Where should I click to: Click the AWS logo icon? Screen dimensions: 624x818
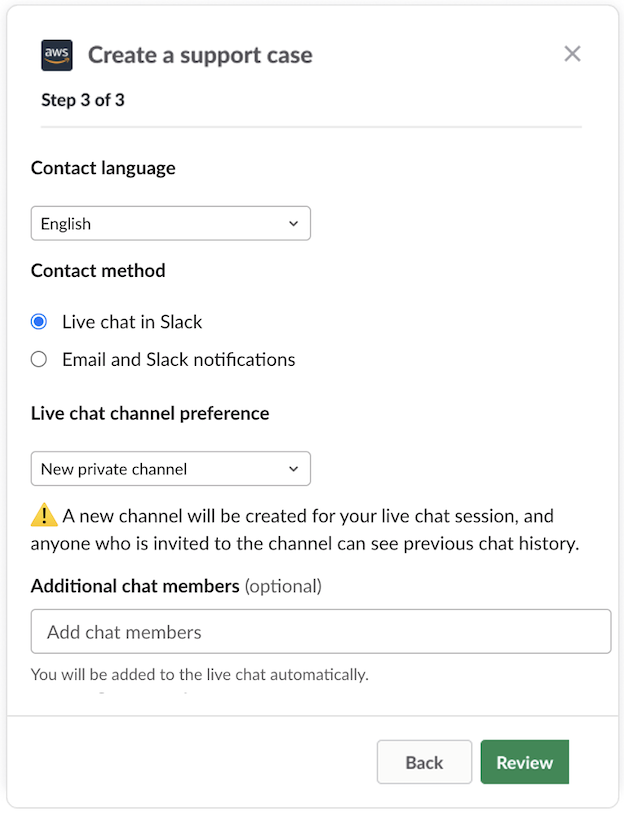pos(56,55)
